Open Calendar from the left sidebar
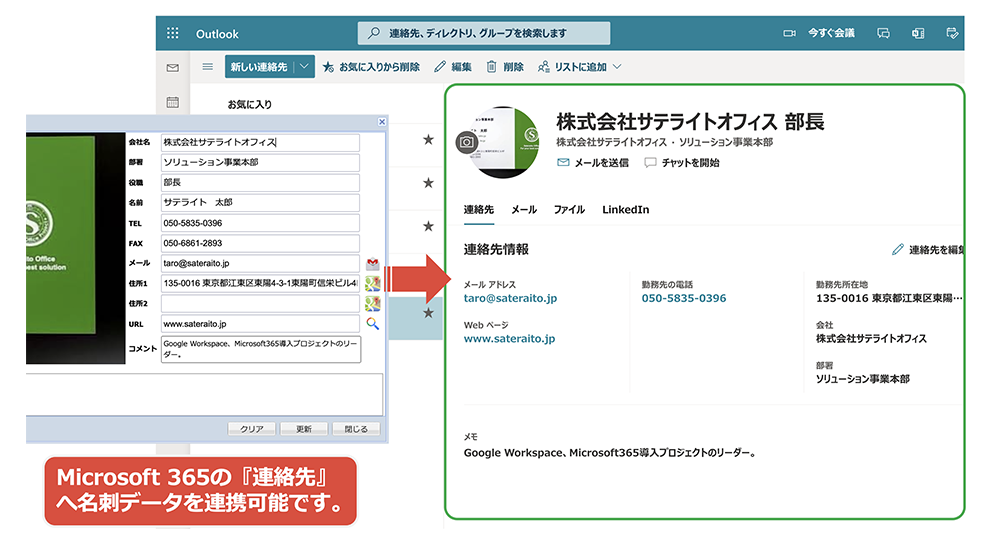Image resolution: width=1000 pixels, height=537 pixels. coord(173,102)
